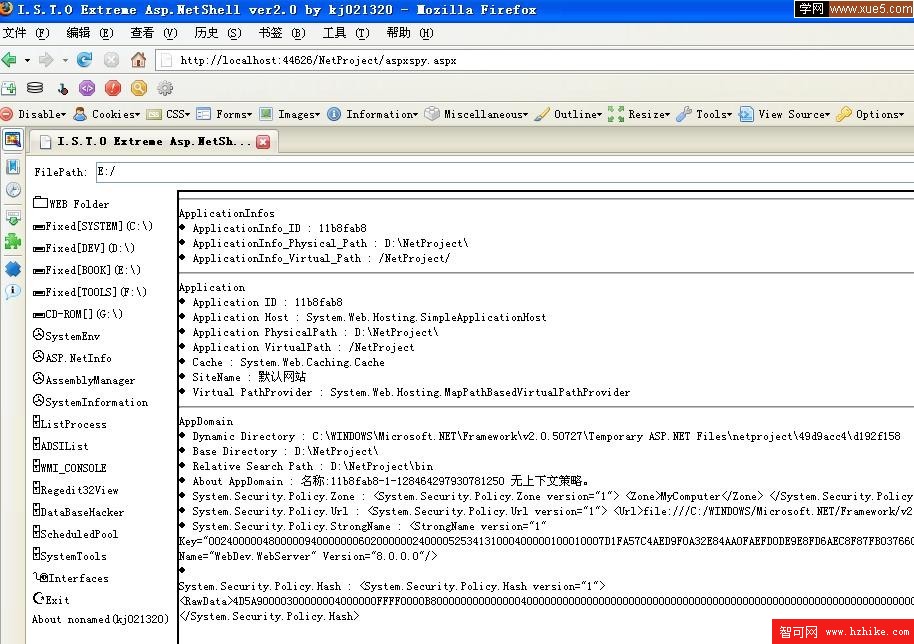Expand the Disable dropdown
Screen dimensions: 914x644
(34, 114)
